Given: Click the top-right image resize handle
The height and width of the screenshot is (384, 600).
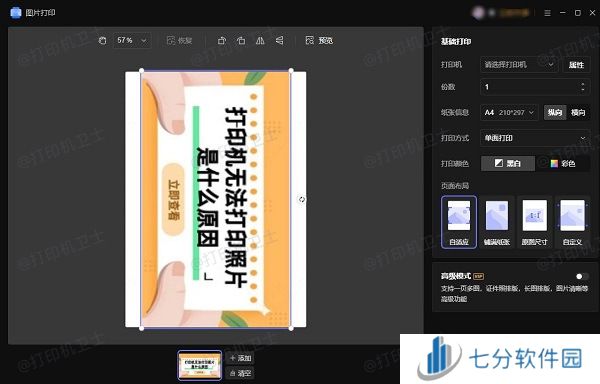Looking at the screenshot, I should [291, 70].
